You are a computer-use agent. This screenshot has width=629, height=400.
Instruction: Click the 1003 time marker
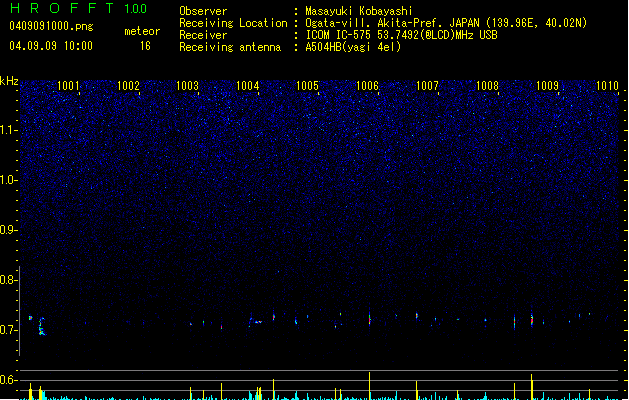click(187, 85)
